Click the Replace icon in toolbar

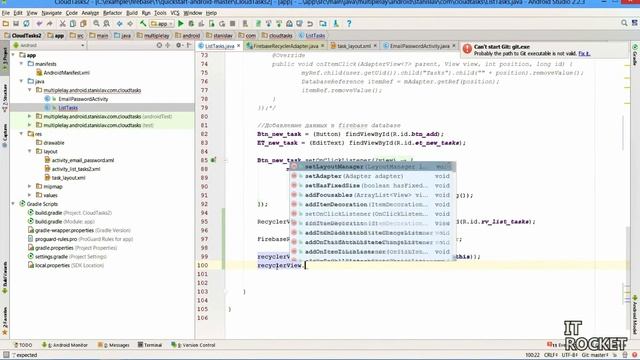coord(107,24)
